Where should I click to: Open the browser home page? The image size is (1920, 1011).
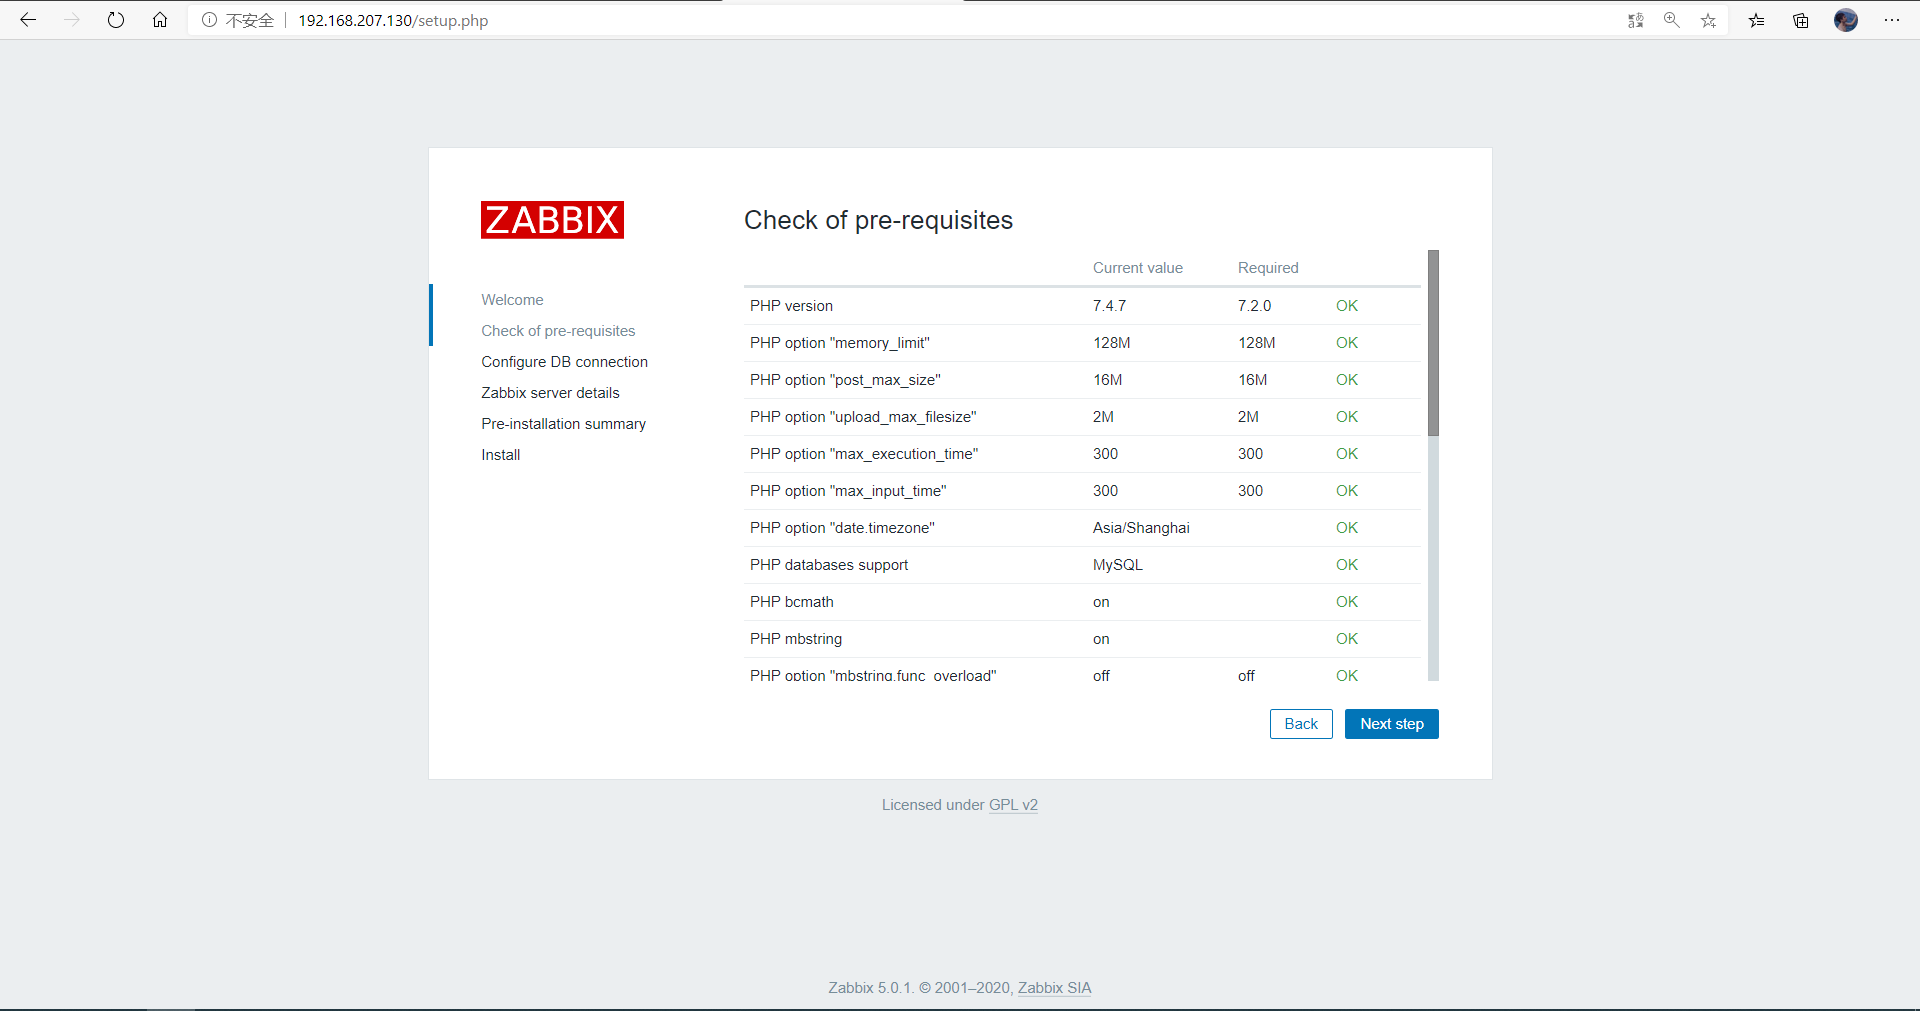160,20
